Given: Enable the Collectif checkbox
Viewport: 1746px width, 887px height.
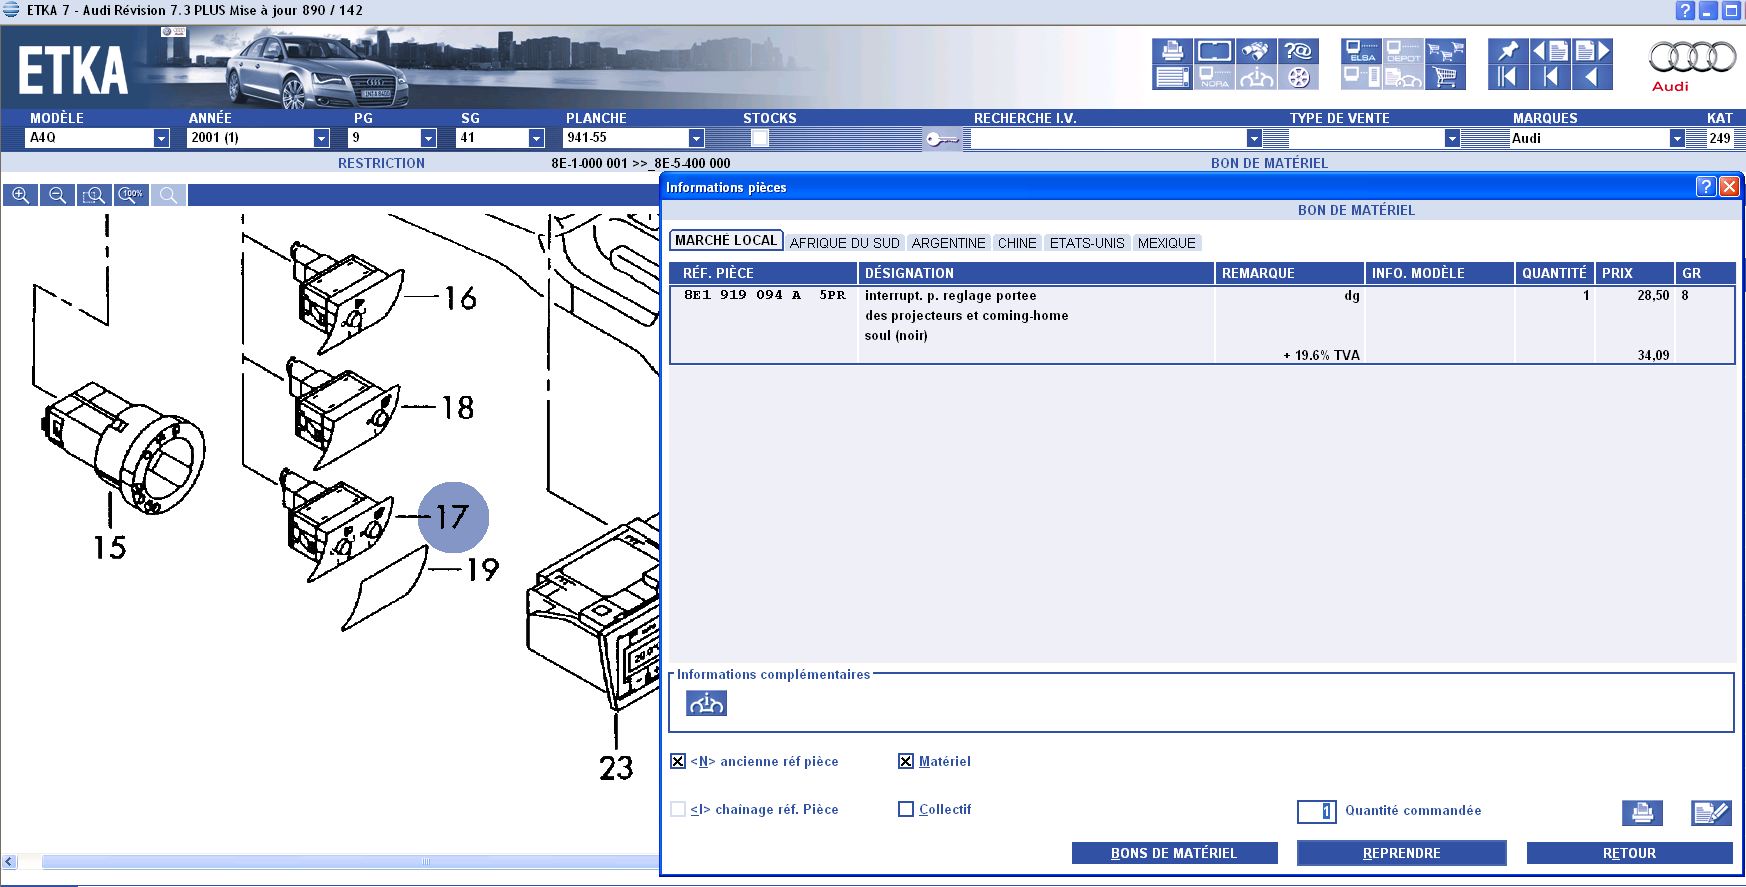Looking at the screenshot, I should [906, 809].
